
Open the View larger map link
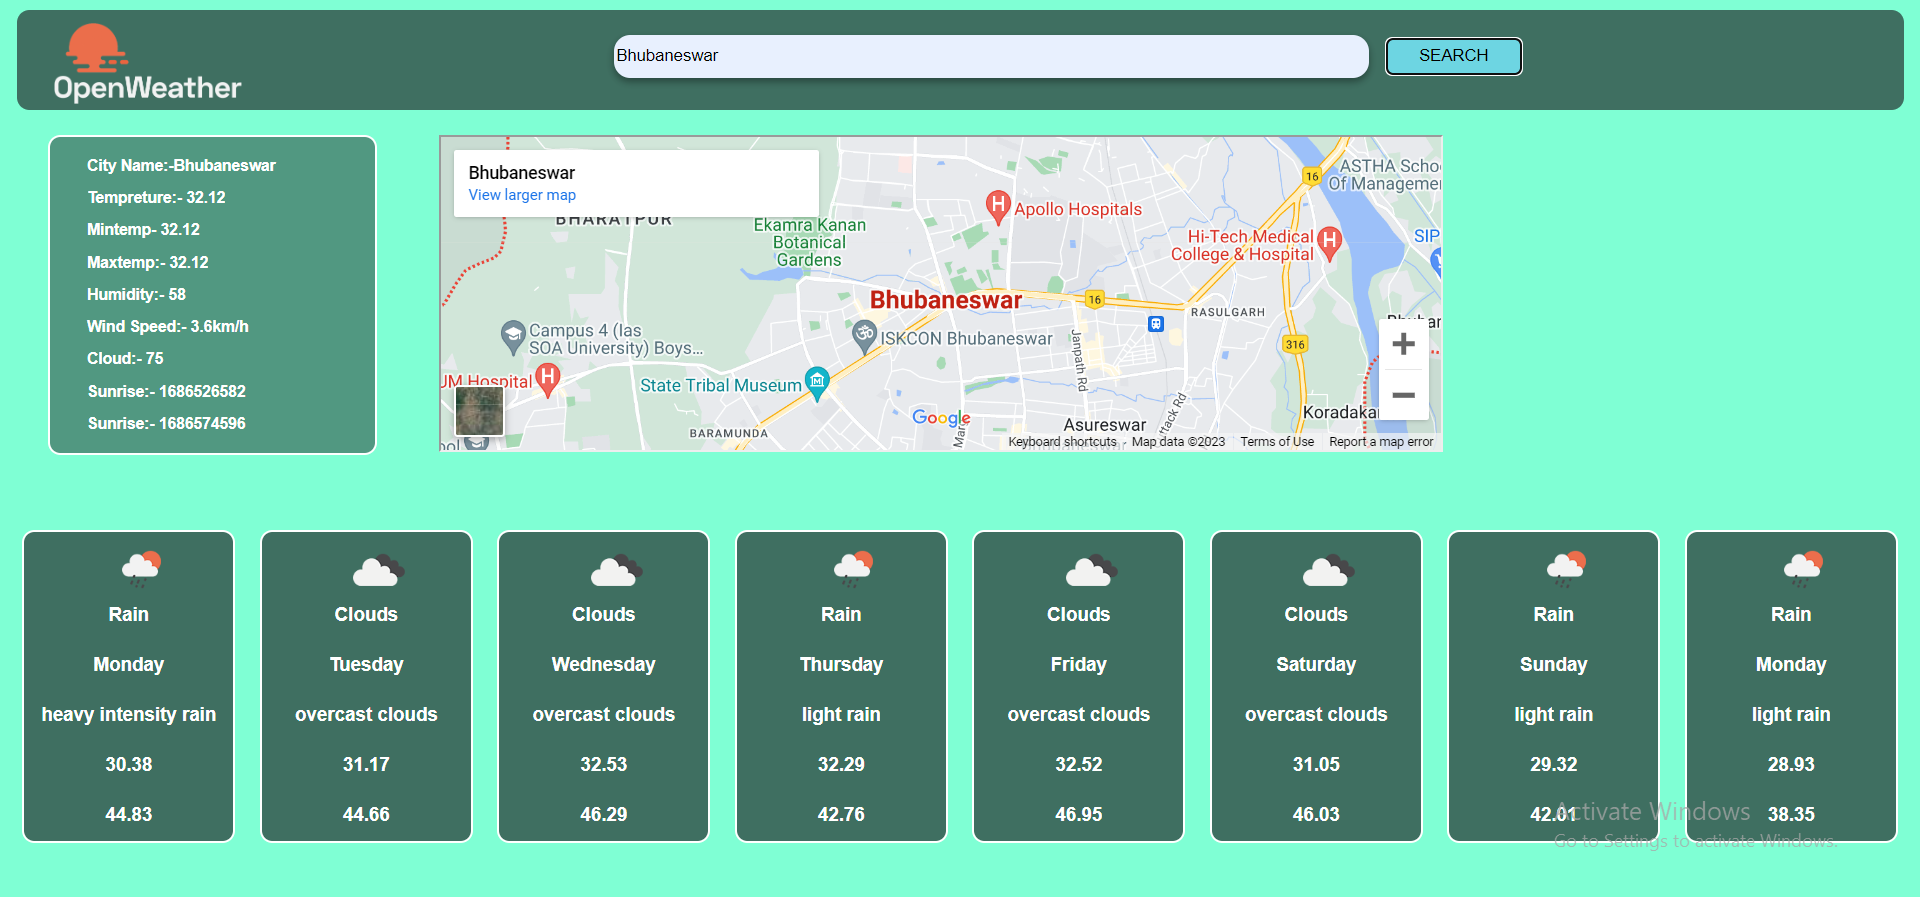click(522, 195)
